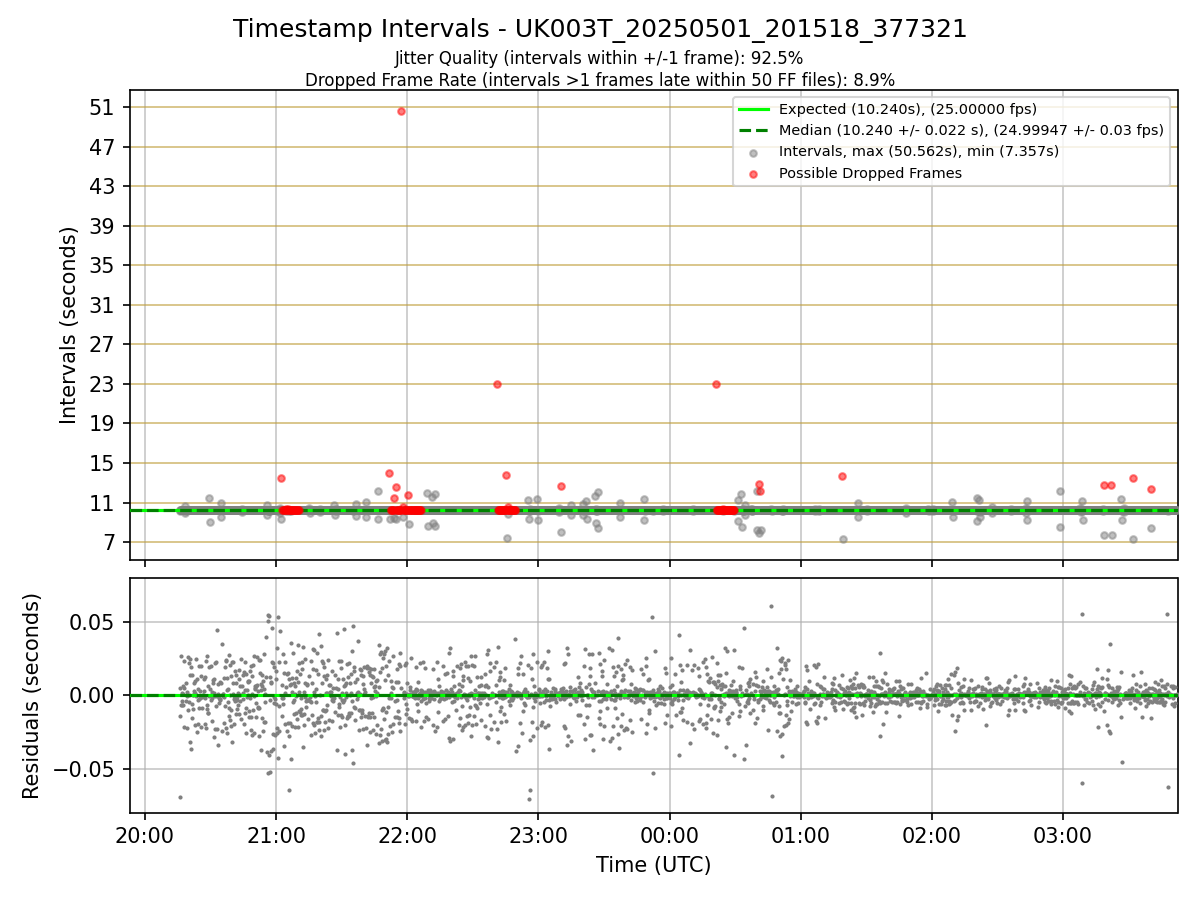
Task: Select the 'Jitter Quality' 92.5% subtitle line
Action: pyautogui.click(x=599, y=59)
